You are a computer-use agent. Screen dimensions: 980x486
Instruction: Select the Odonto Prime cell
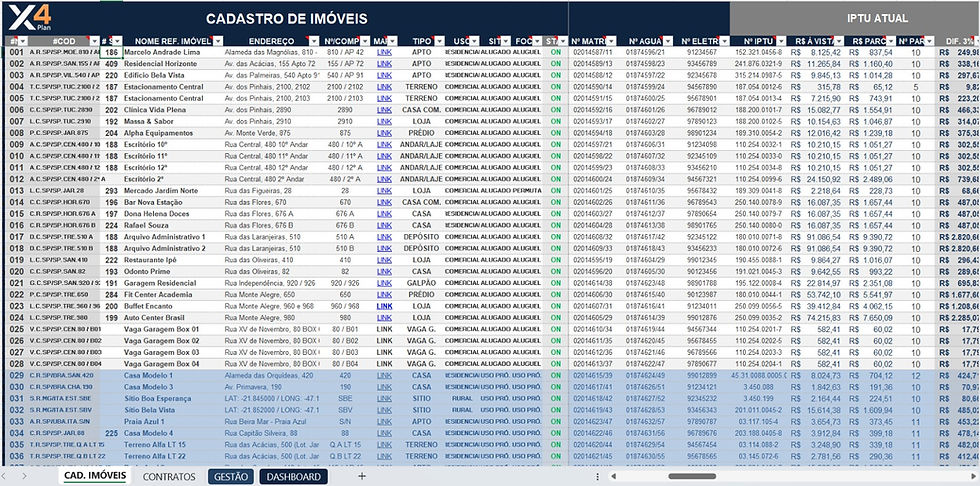[172, 272]
